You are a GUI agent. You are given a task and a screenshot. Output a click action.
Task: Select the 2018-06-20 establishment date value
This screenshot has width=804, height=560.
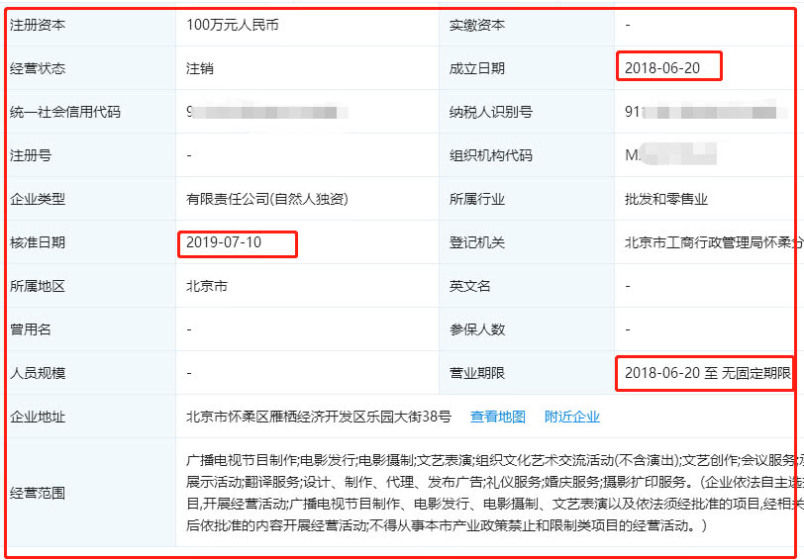coord(662,68)
